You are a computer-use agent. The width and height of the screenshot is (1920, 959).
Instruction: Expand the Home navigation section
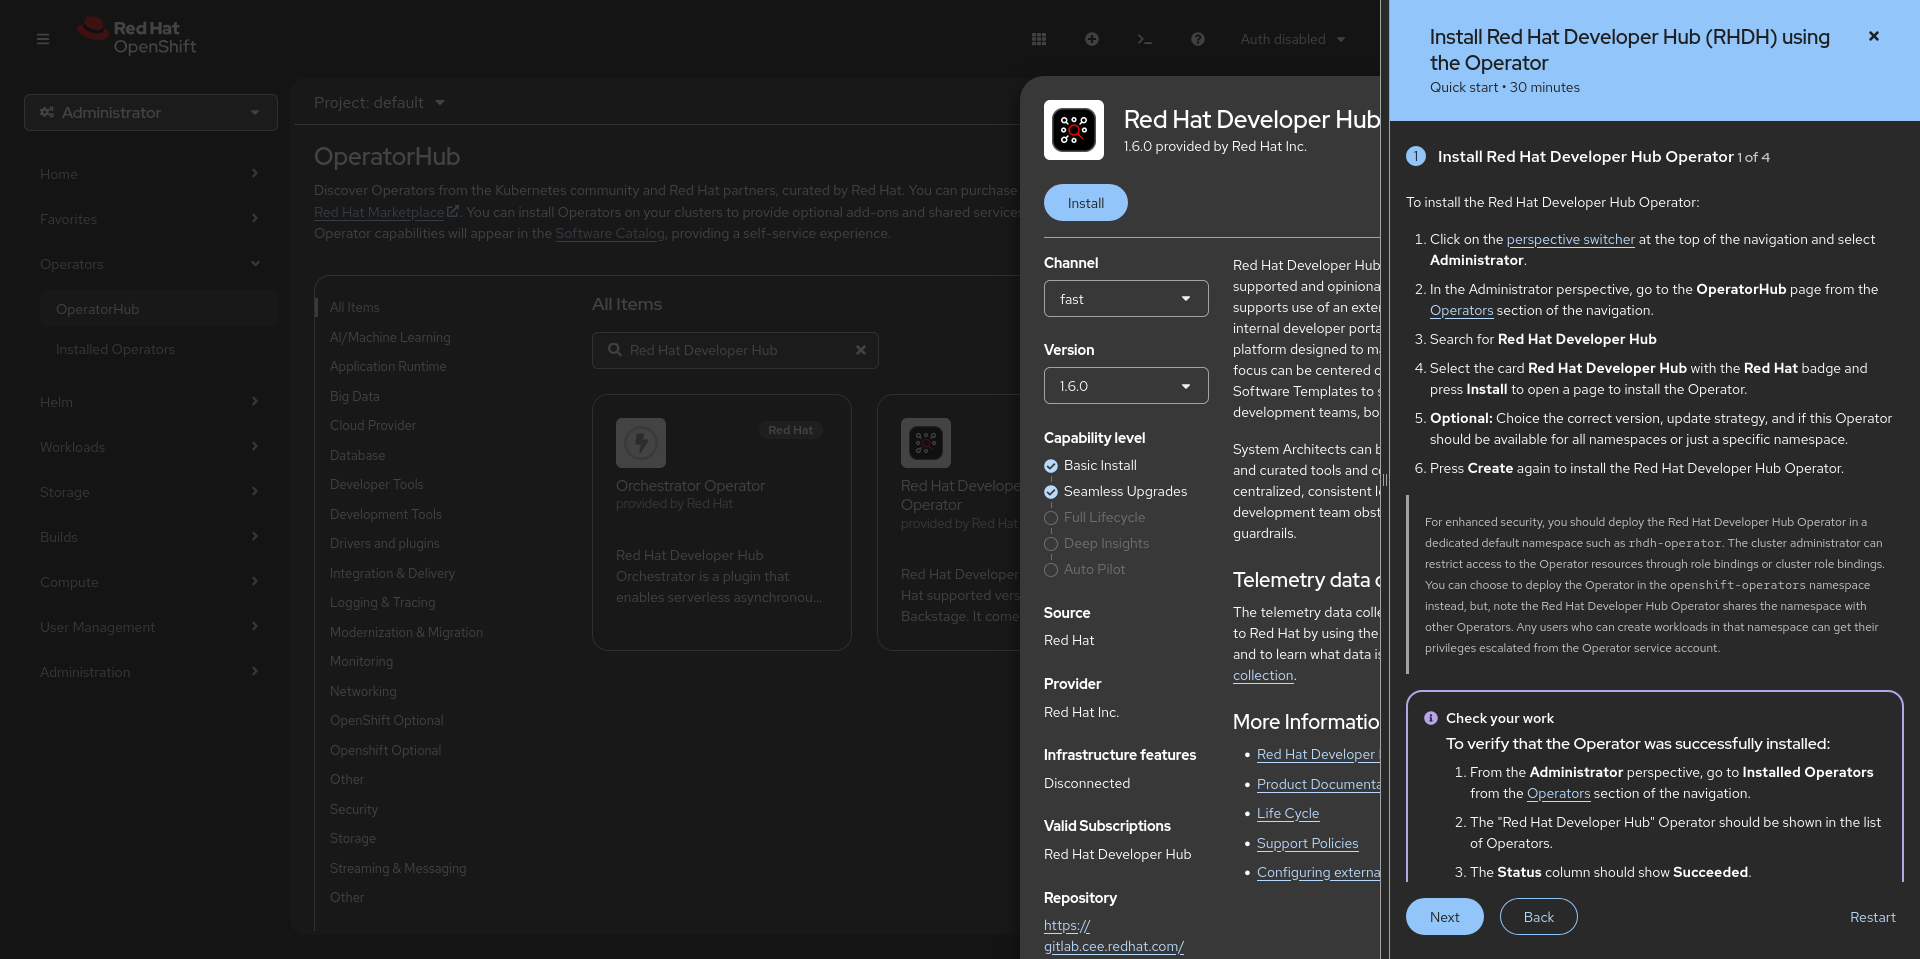(150, 174)
